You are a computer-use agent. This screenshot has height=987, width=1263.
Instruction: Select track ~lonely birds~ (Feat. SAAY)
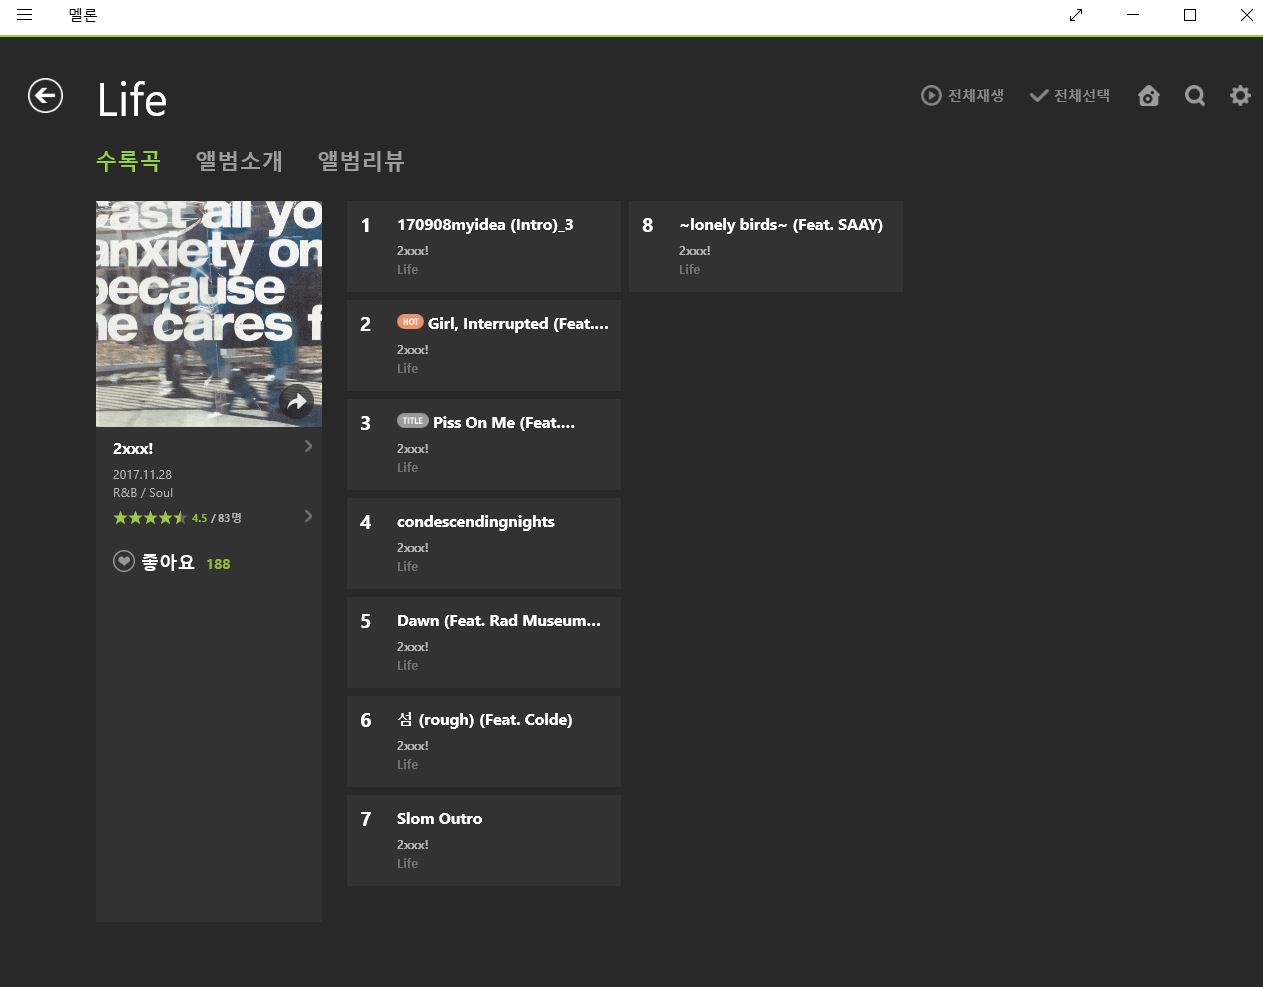tap(766, 246)
